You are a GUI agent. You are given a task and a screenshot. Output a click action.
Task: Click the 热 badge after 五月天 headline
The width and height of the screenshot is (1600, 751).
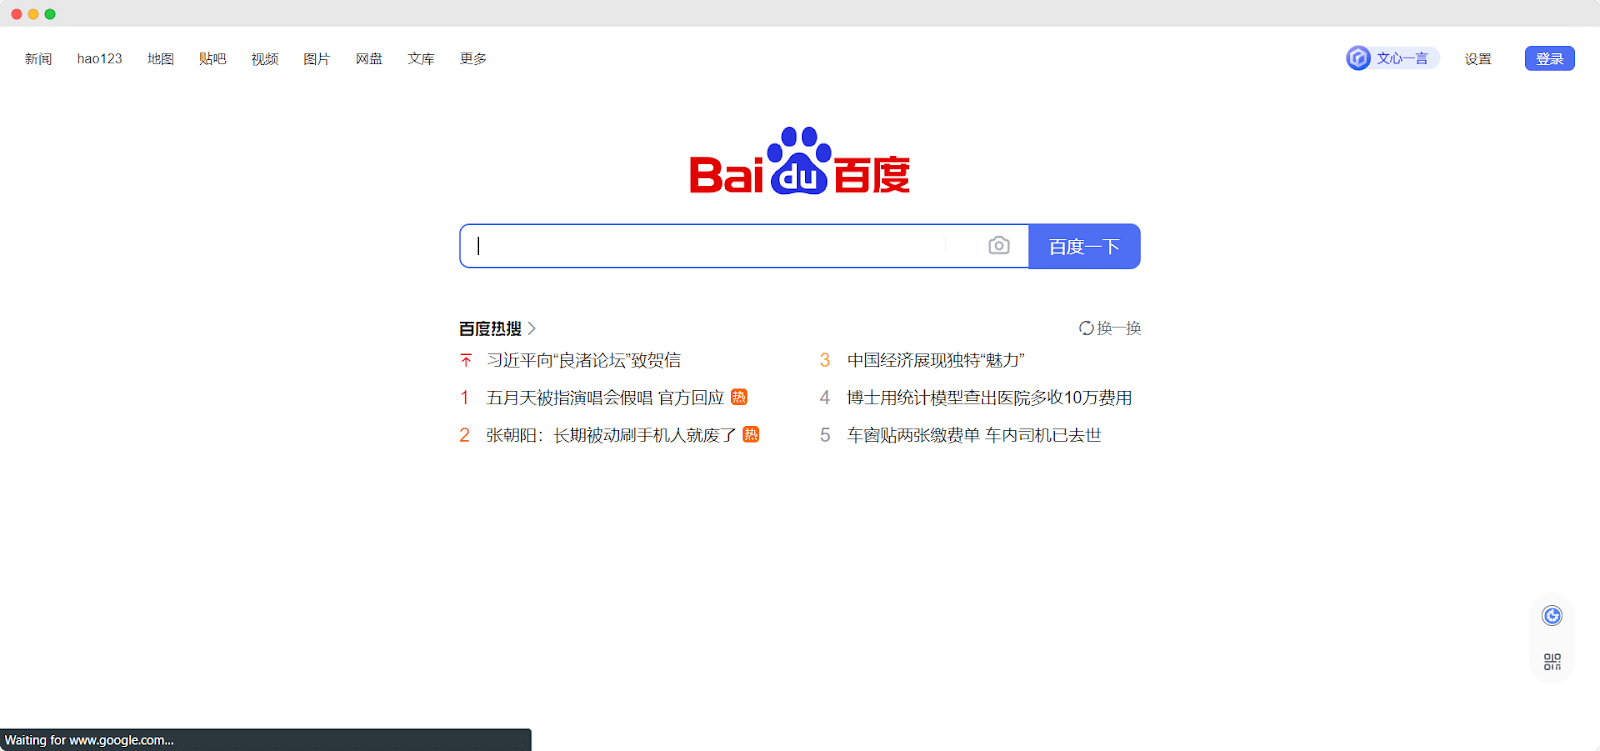[739, 397]
